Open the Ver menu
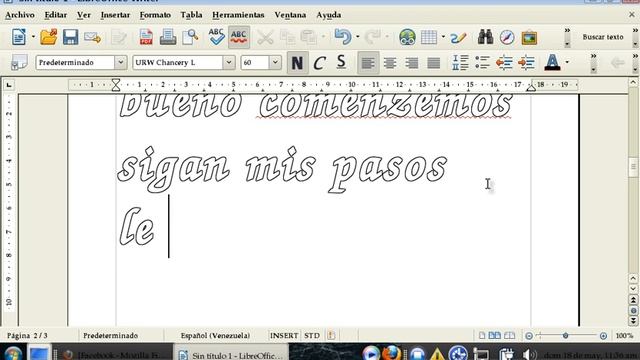This screenshot has width=640, height=360. tap(84, 15)
